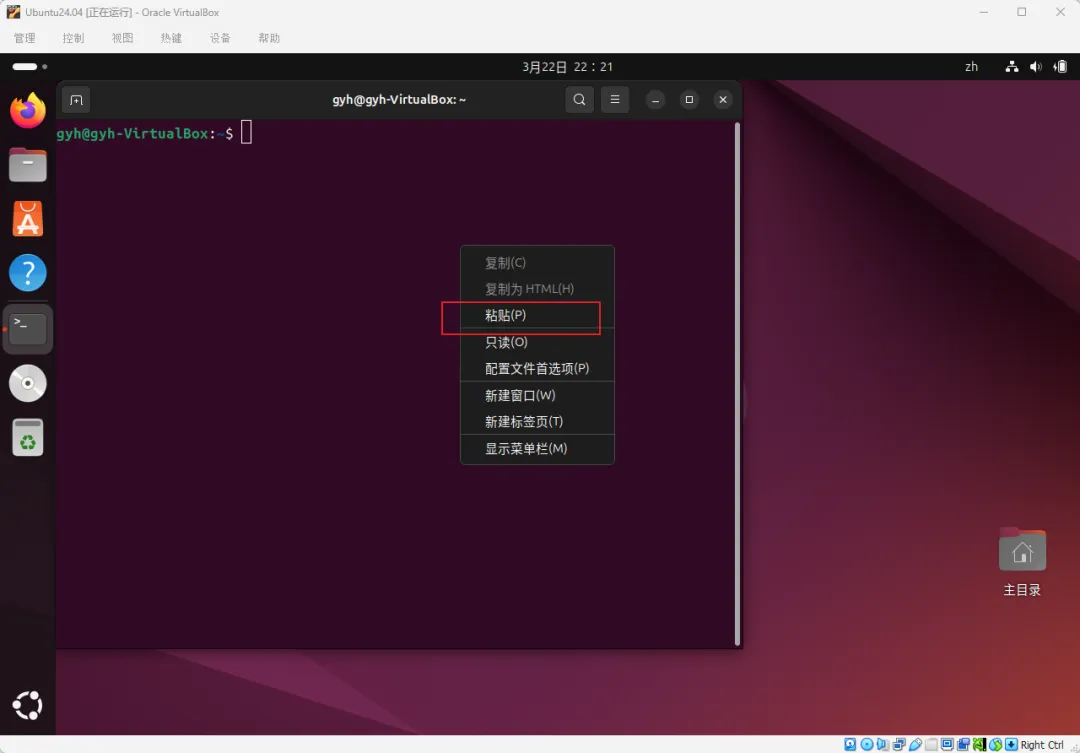The width and height of the screenshot is (1080, 753).
Task: Choose 新建窗口(W) in context menu
Action: (537, 395)
